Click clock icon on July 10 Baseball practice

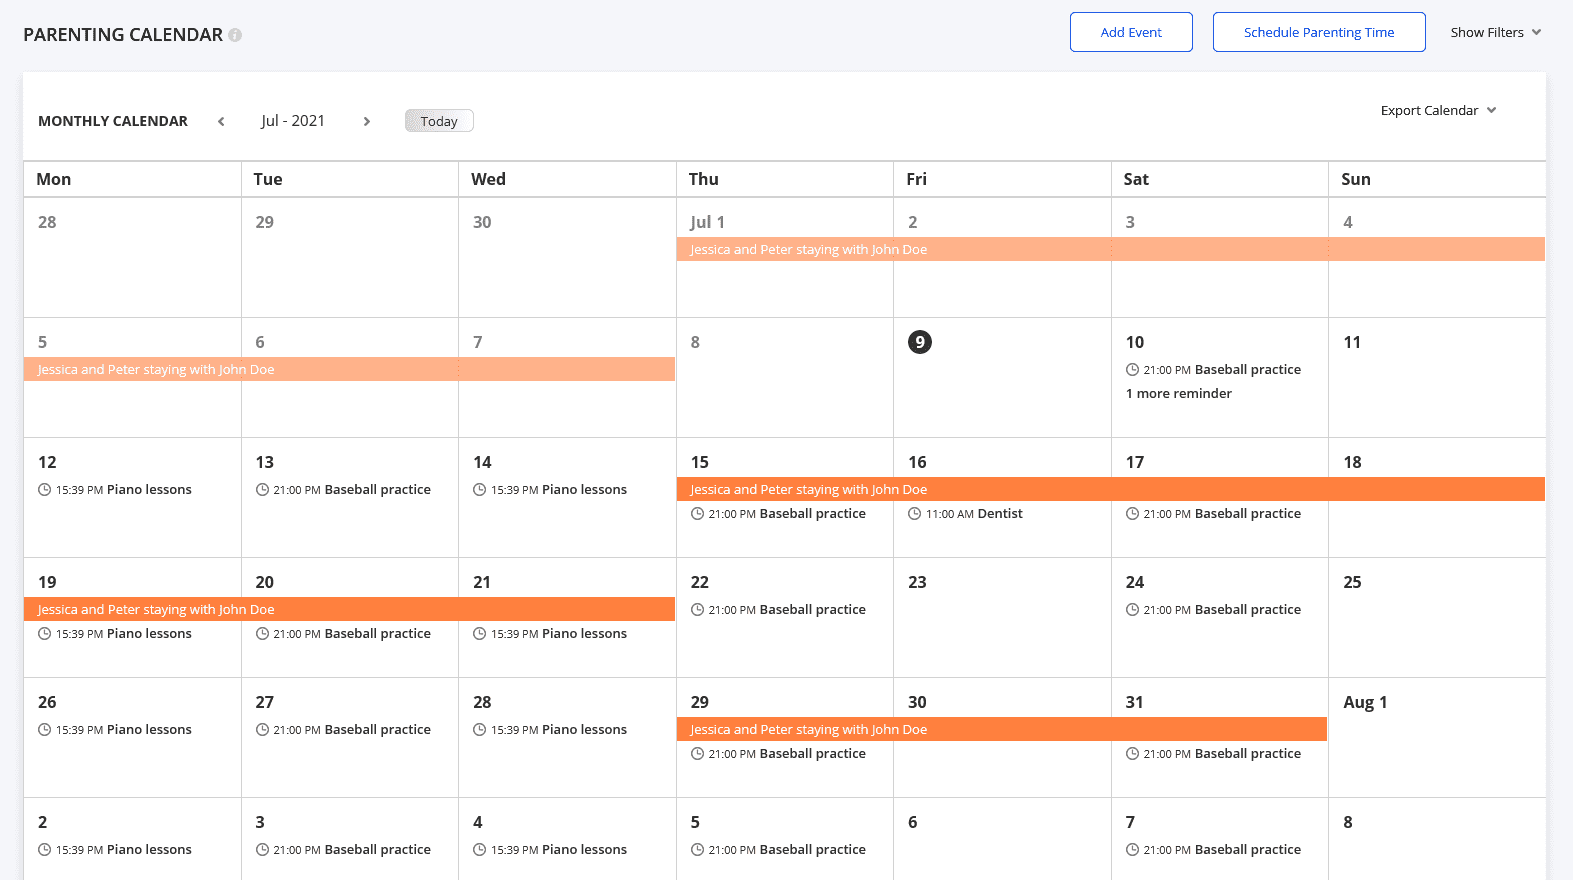tap(1132, 370)
